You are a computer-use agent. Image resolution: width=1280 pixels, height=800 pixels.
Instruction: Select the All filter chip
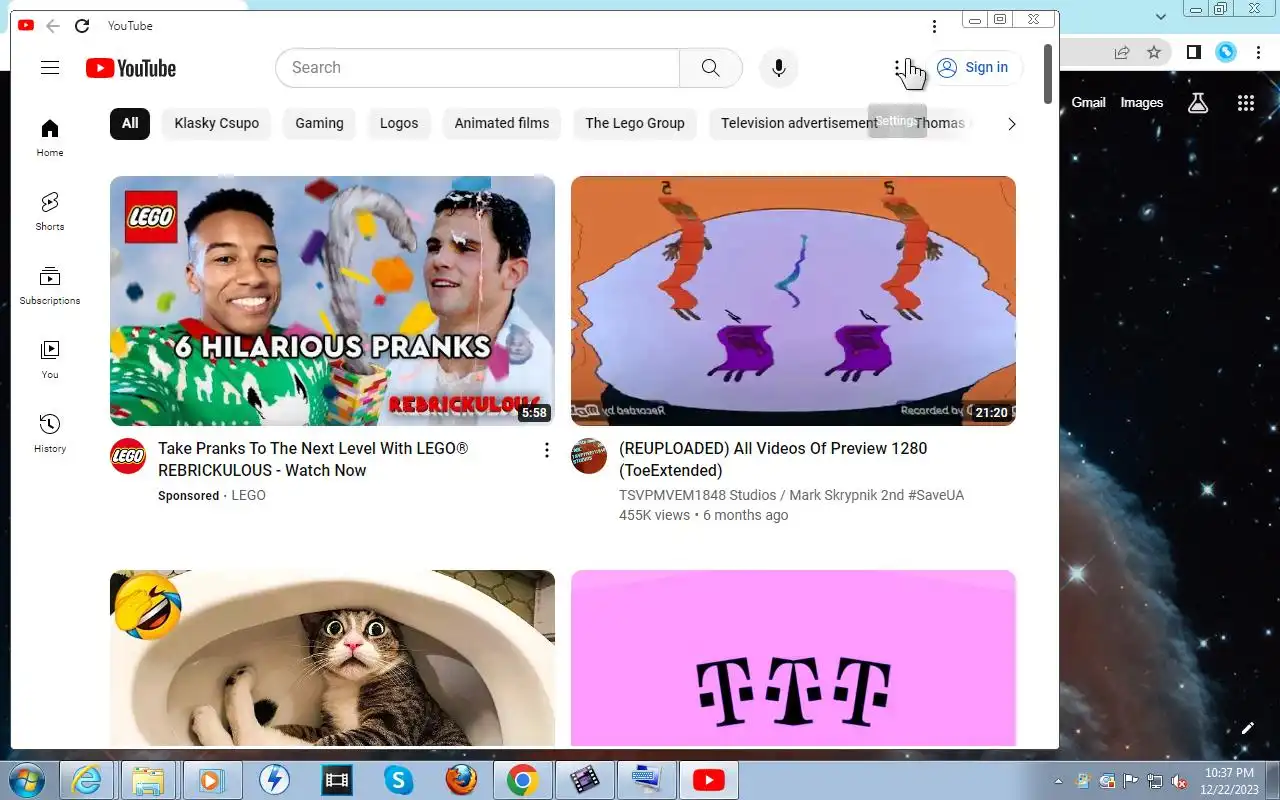tap(130, 123)
